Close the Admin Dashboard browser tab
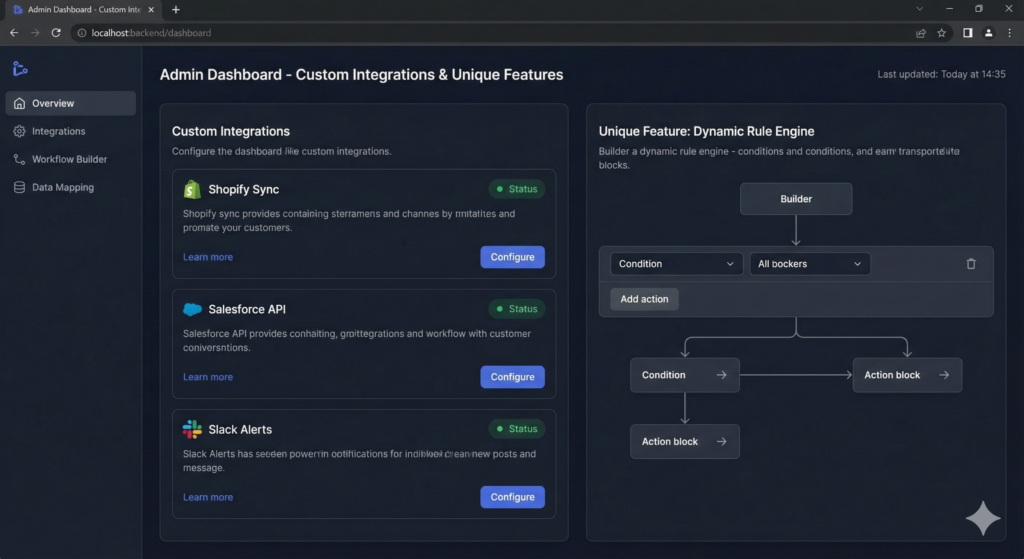 click(151, 10)
